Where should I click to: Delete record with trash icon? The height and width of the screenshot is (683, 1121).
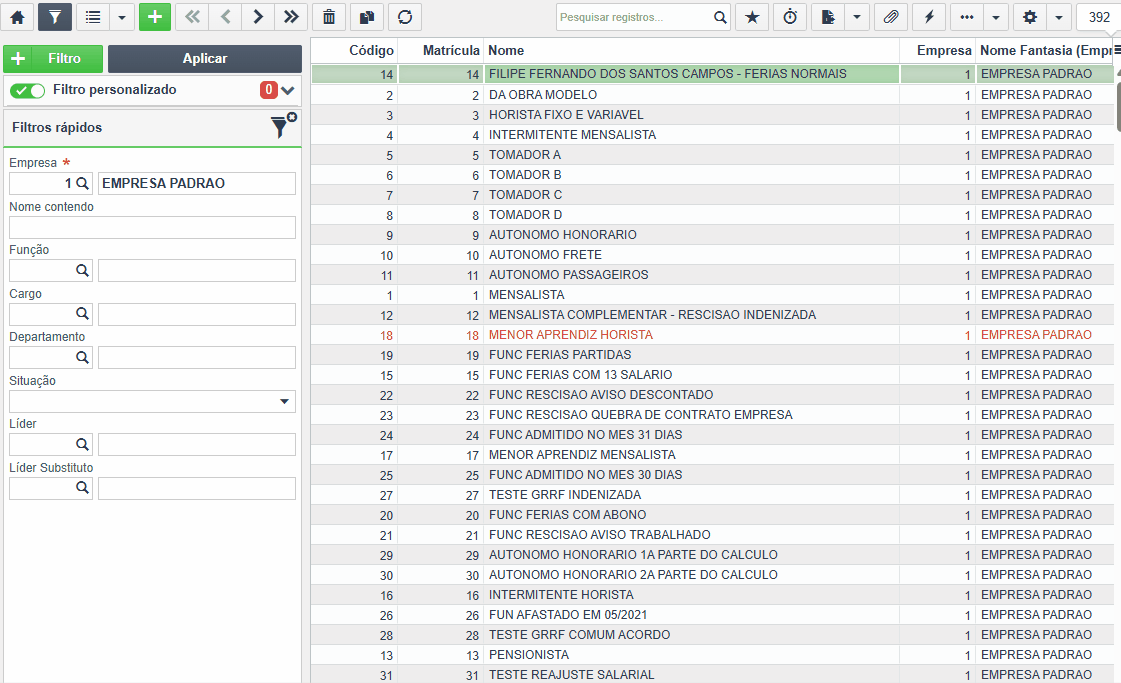click(329, 17)
